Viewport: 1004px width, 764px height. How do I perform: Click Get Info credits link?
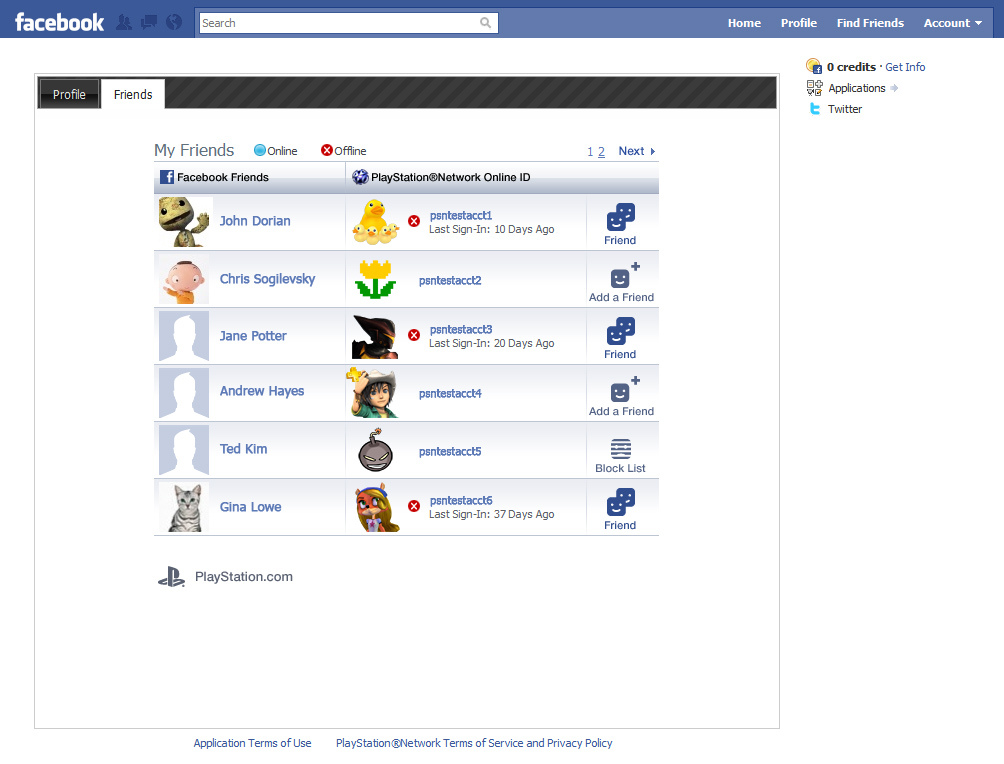tap(905, 67)
